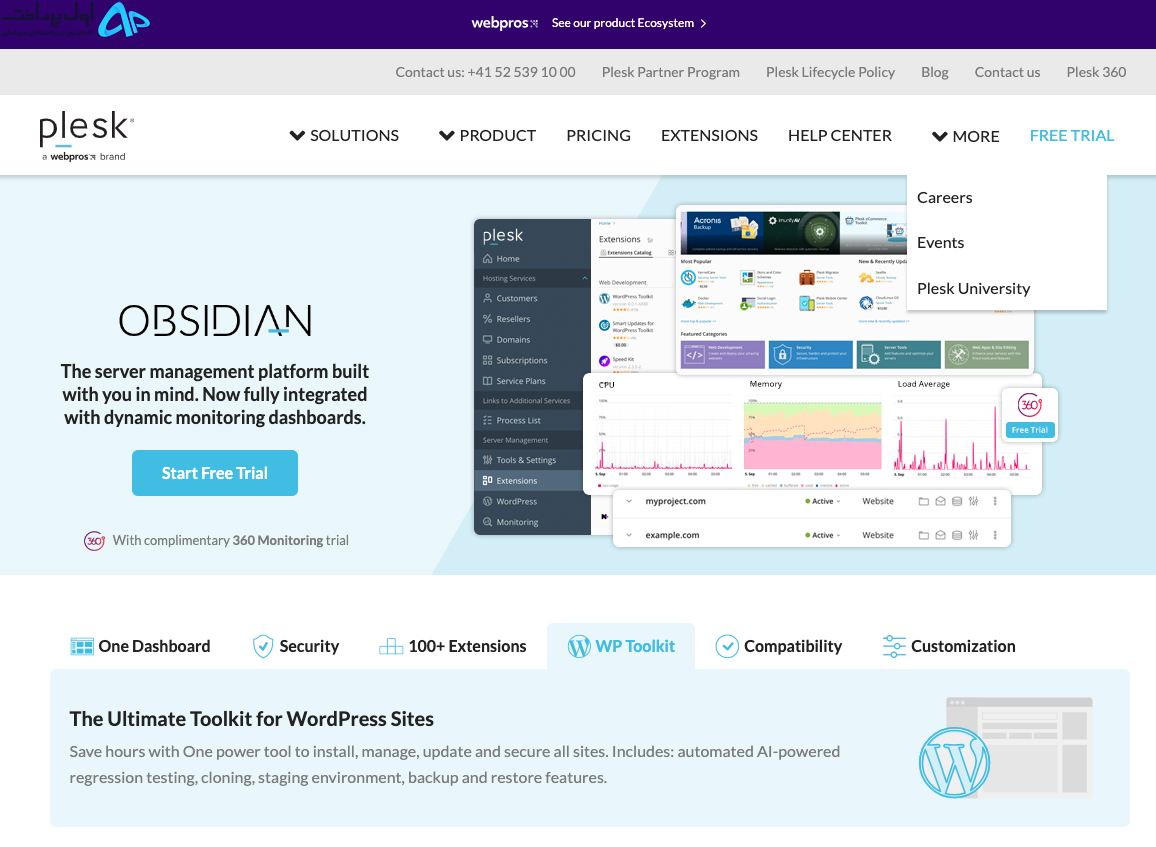
Task: Expand the Solutions menu chevron
Action: (297, 136)
